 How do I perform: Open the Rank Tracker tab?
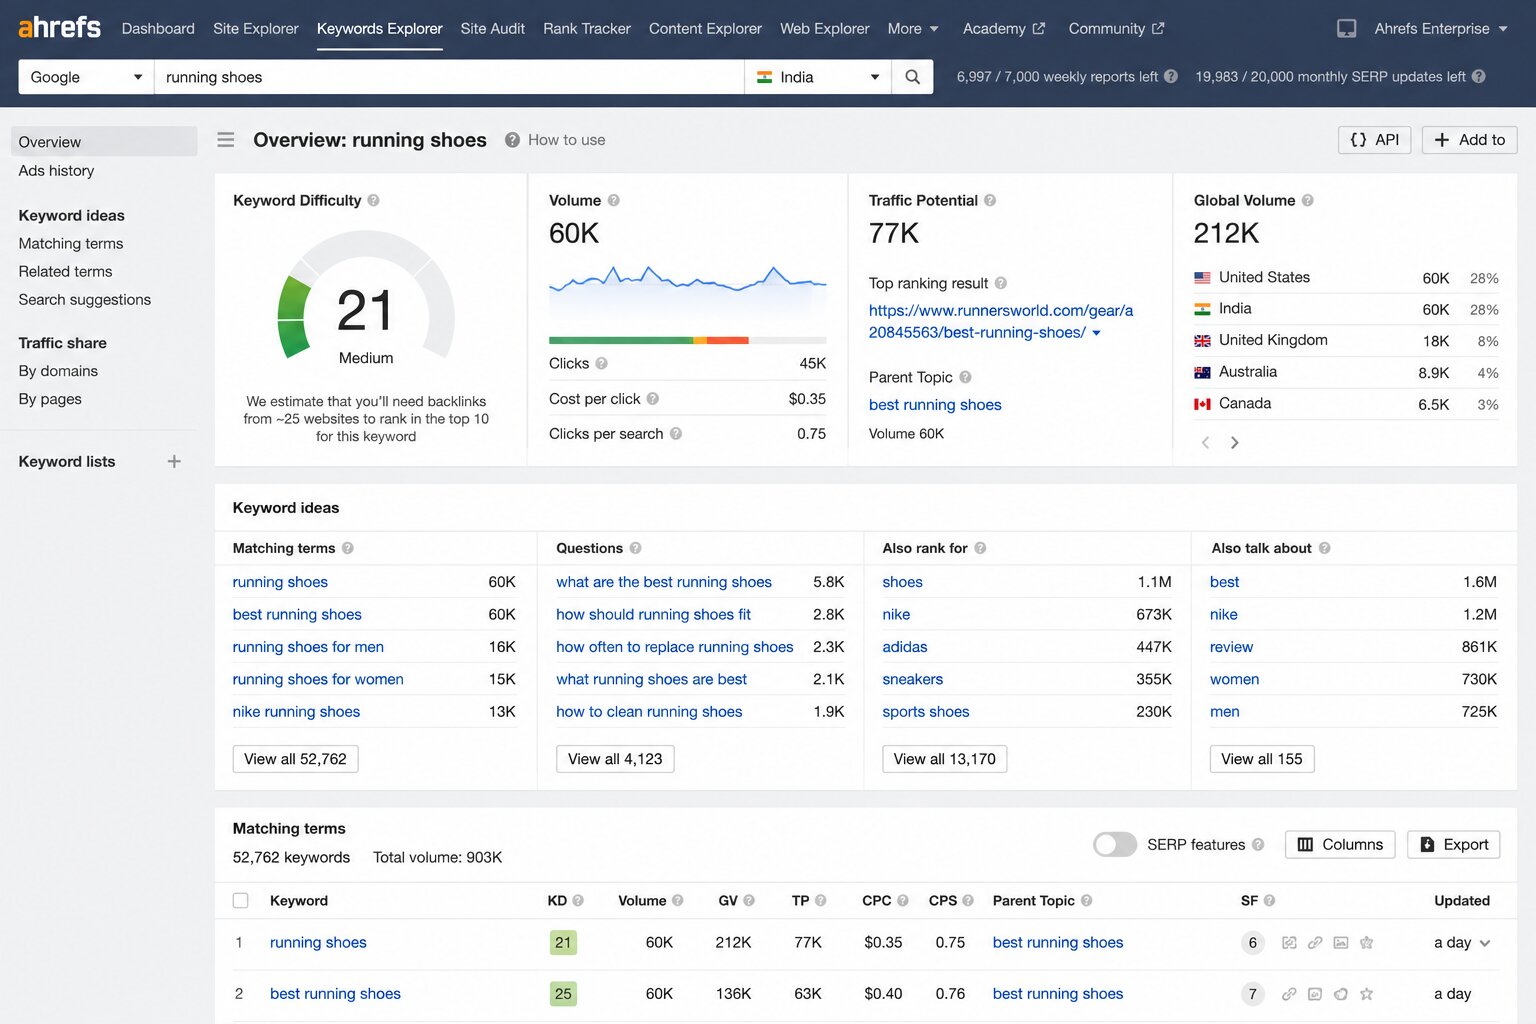[x=587, y=28]
